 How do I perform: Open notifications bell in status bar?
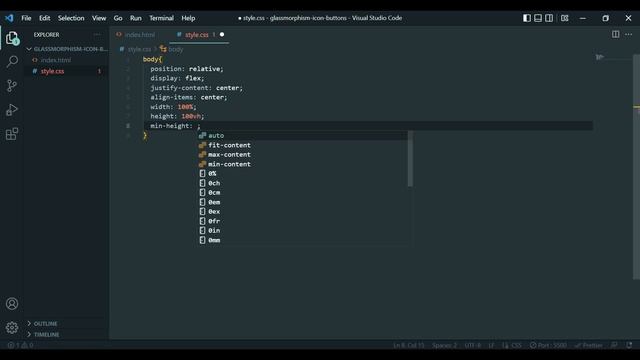(x=629, y=345)
